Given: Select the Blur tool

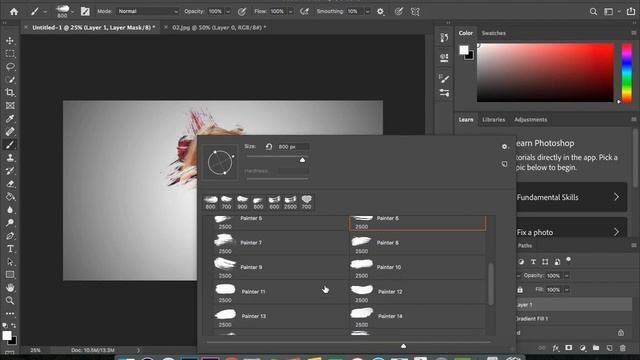Looking at the screenshot, I should [10, 210].
